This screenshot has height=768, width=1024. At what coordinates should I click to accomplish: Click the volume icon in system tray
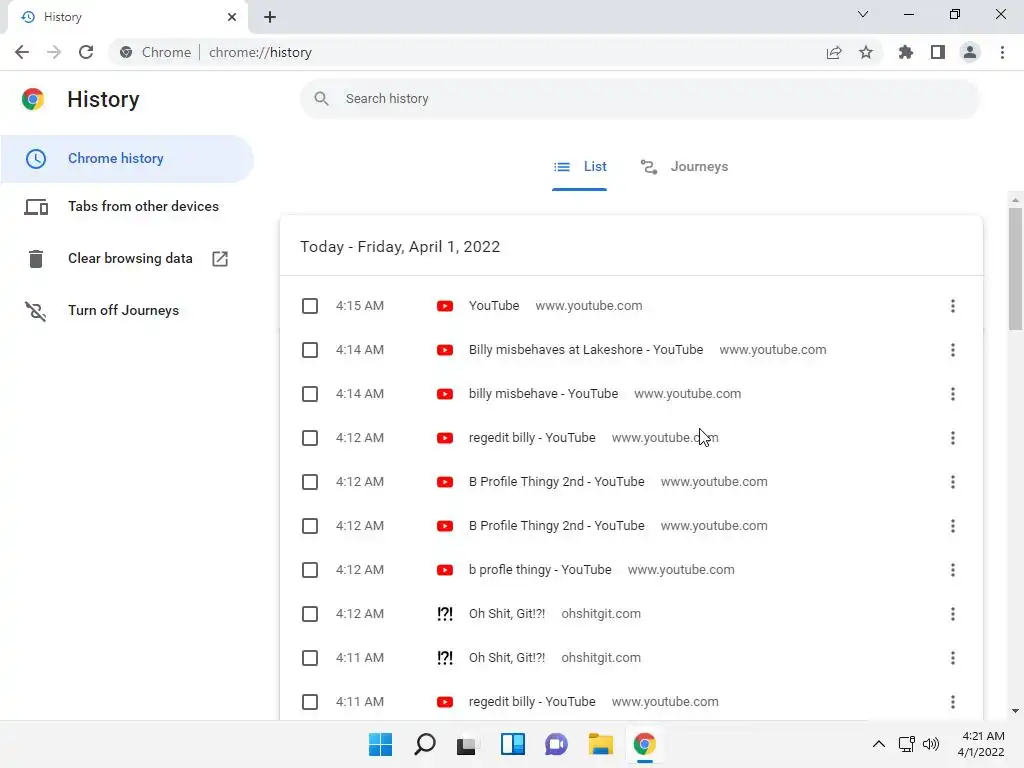(931, 744)
